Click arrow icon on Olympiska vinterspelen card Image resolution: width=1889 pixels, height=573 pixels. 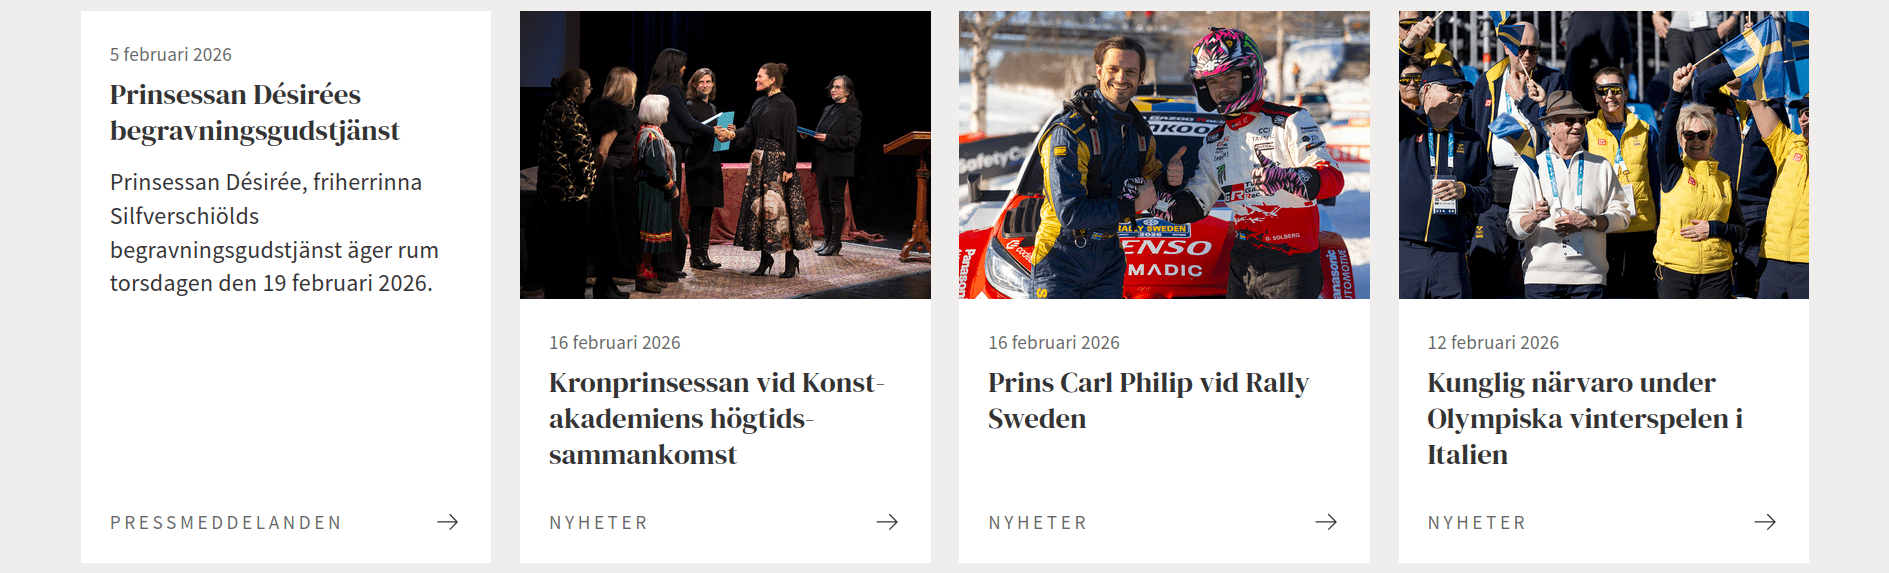(1765, 522)
